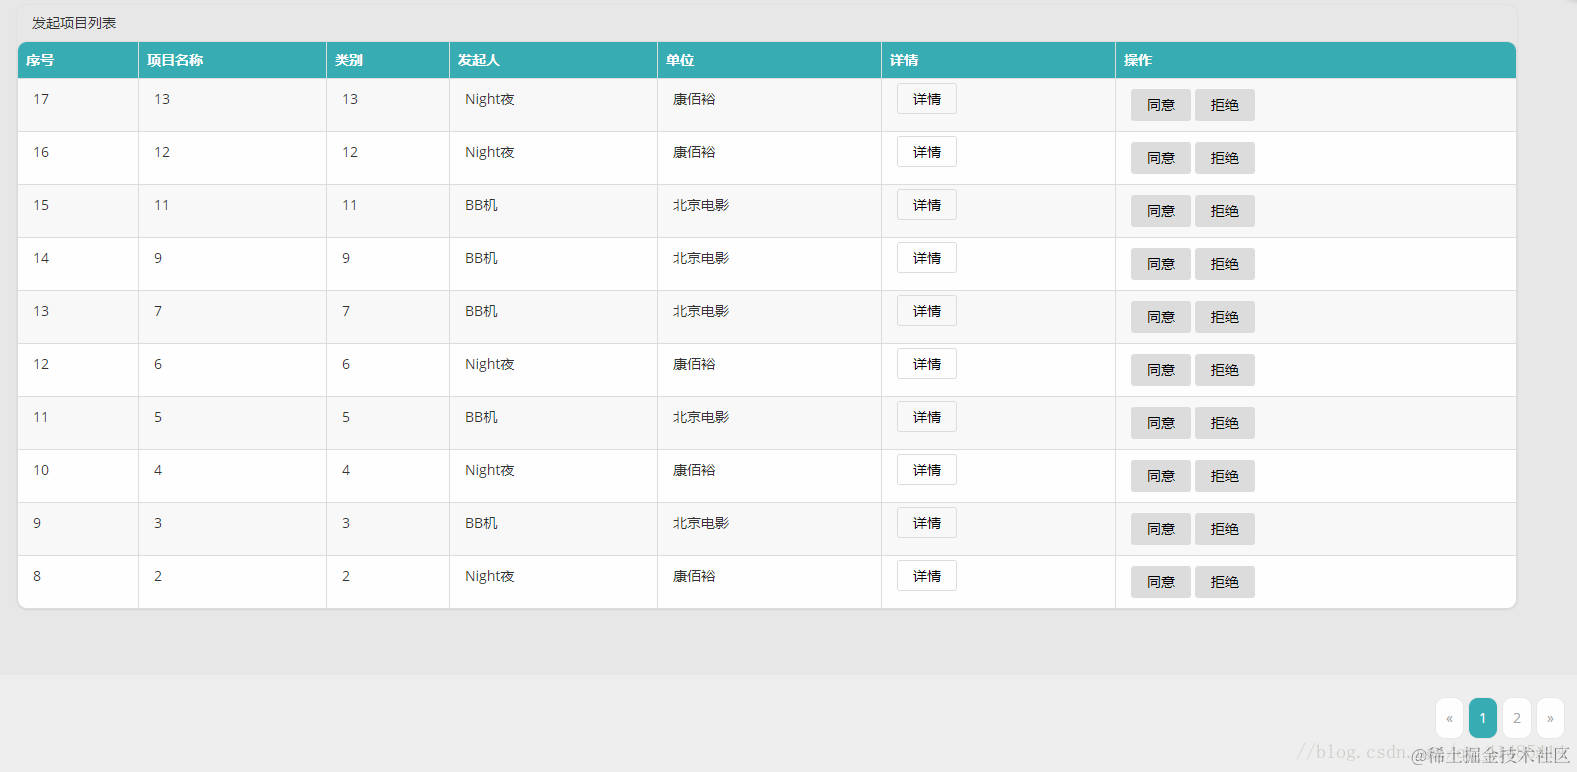Open 详情 for row number 10
The image size is (1577, 772).
(926, 470)
